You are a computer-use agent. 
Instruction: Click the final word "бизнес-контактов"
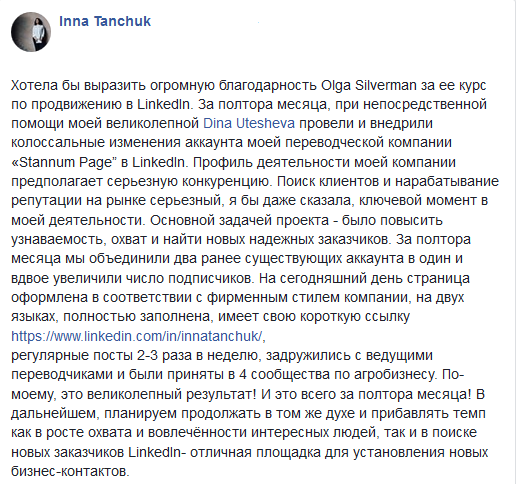pos(69,471)
